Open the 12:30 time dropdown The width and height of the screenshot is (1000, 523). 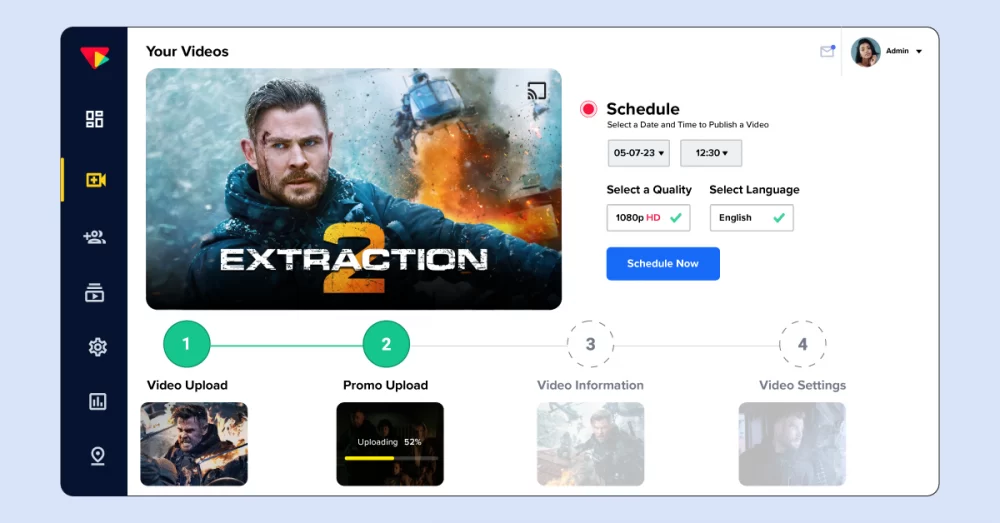(x=711, y=153)
